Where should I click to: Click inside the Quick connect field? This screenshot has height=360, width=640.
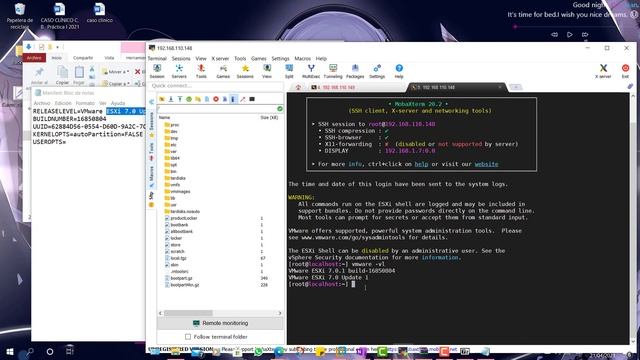point(216,86)
